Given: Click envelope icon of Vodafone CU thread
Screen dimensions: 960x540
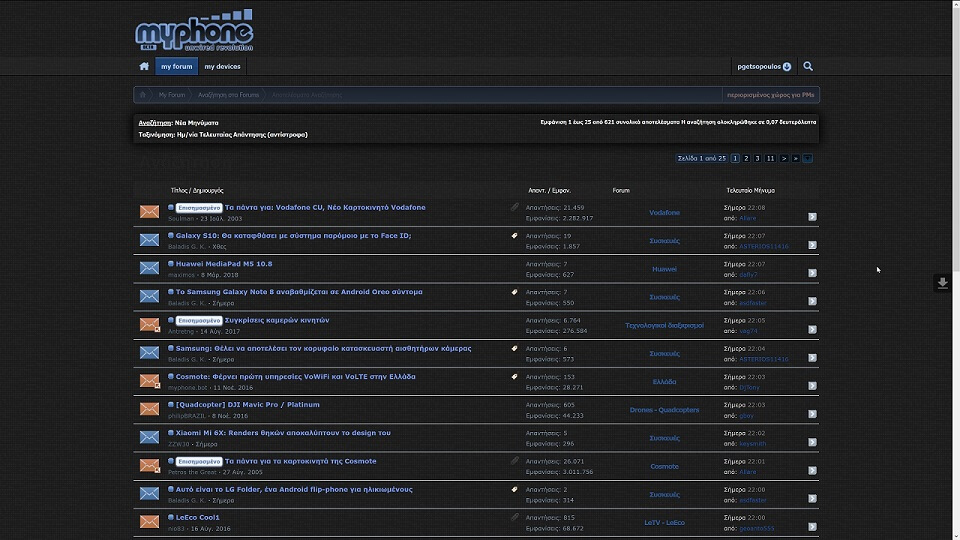Looking at the screenshot, I should (149, 212).
